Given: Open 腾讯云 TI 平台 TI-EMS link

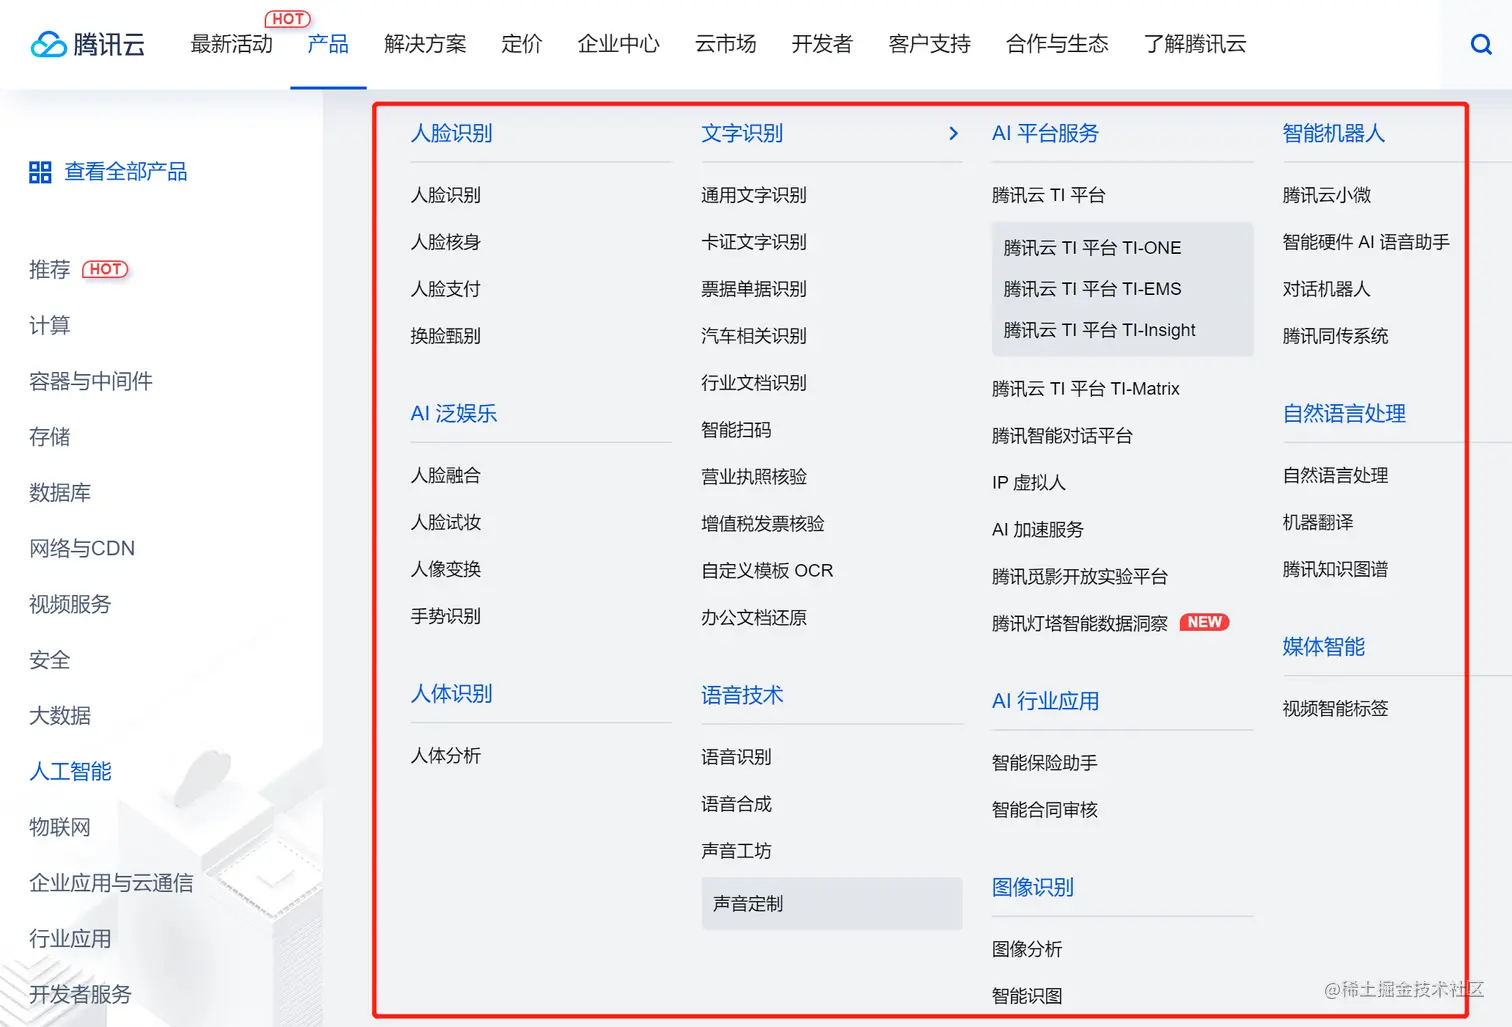Looking at the screenshot, I should 1092,289.
